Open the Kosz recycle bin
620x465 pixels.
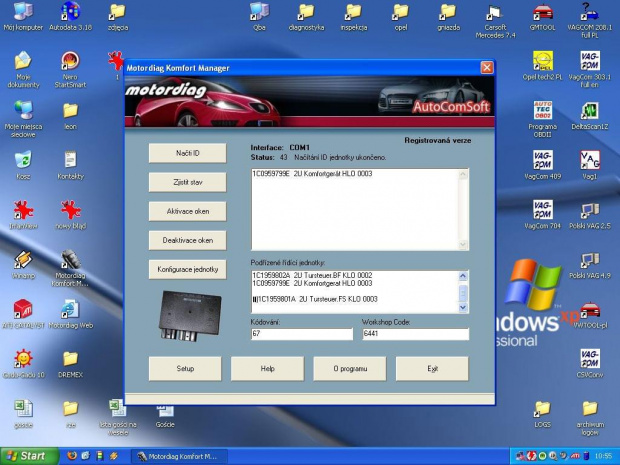[x=23, y=166]
